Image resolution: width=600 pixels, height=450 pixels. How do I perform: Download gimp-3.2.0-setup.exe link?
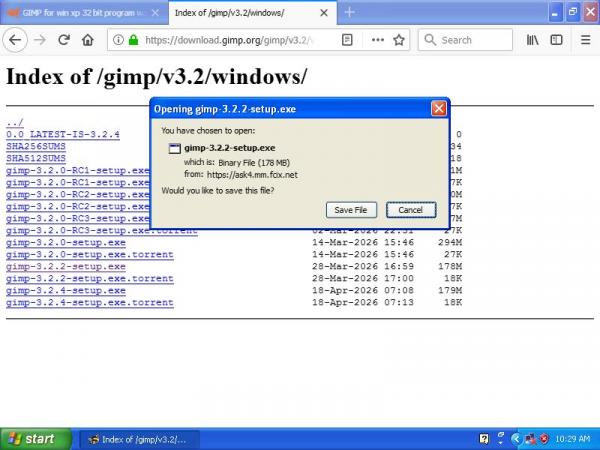66,243
